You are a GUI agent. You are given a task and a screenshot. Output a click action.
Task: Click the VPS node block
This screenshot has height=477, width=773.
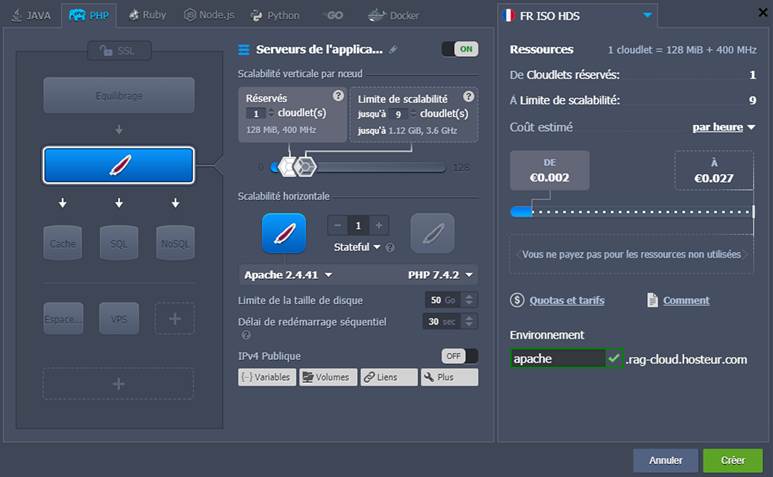pyautogui.click(x=118, y=318)
